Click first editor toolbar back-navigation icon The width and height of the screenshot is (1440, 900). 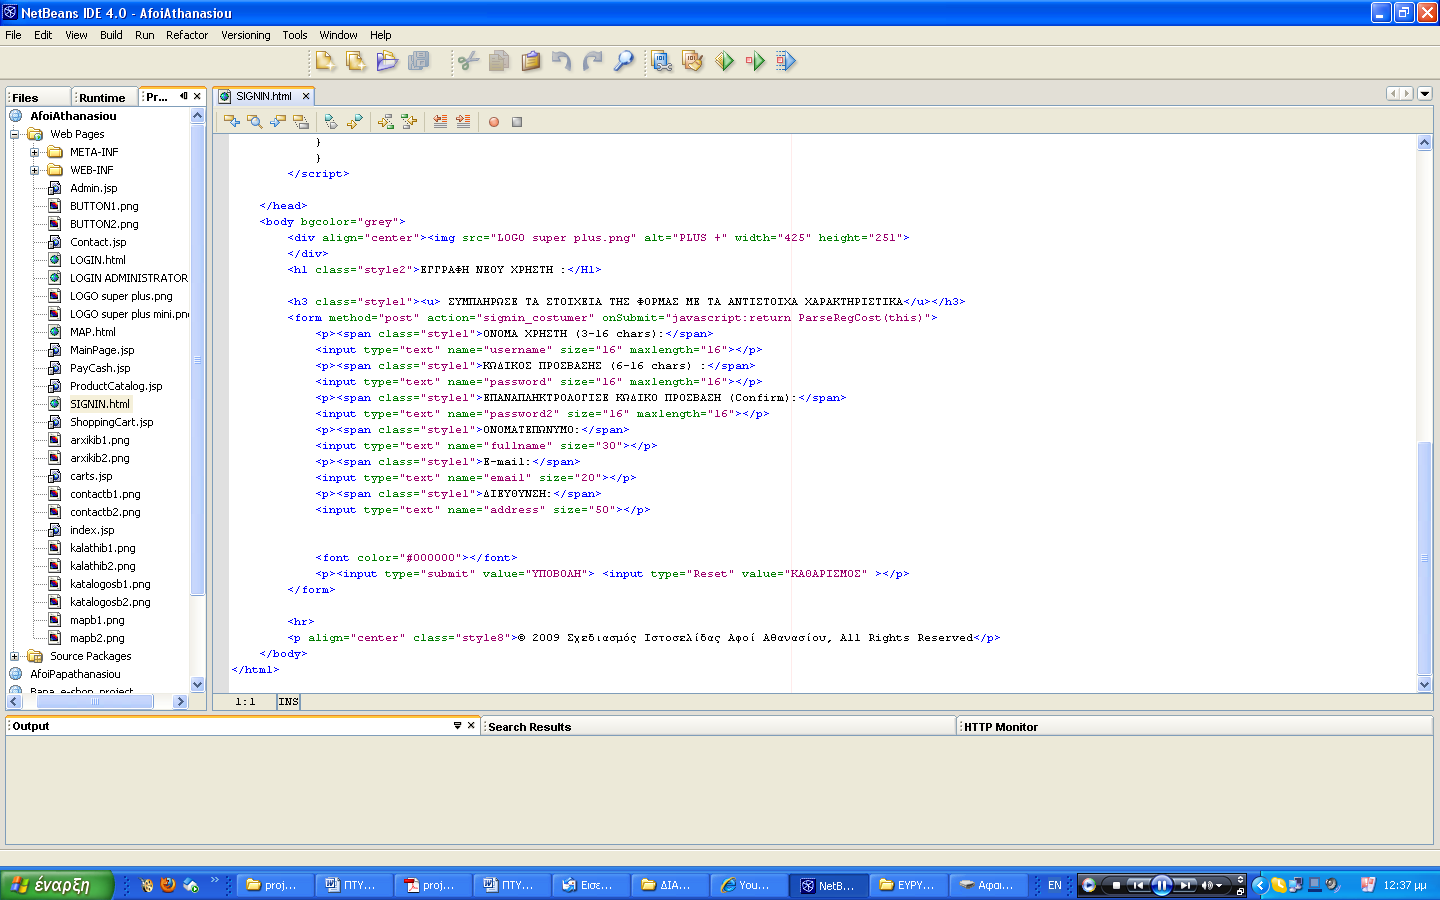(232, 122)
